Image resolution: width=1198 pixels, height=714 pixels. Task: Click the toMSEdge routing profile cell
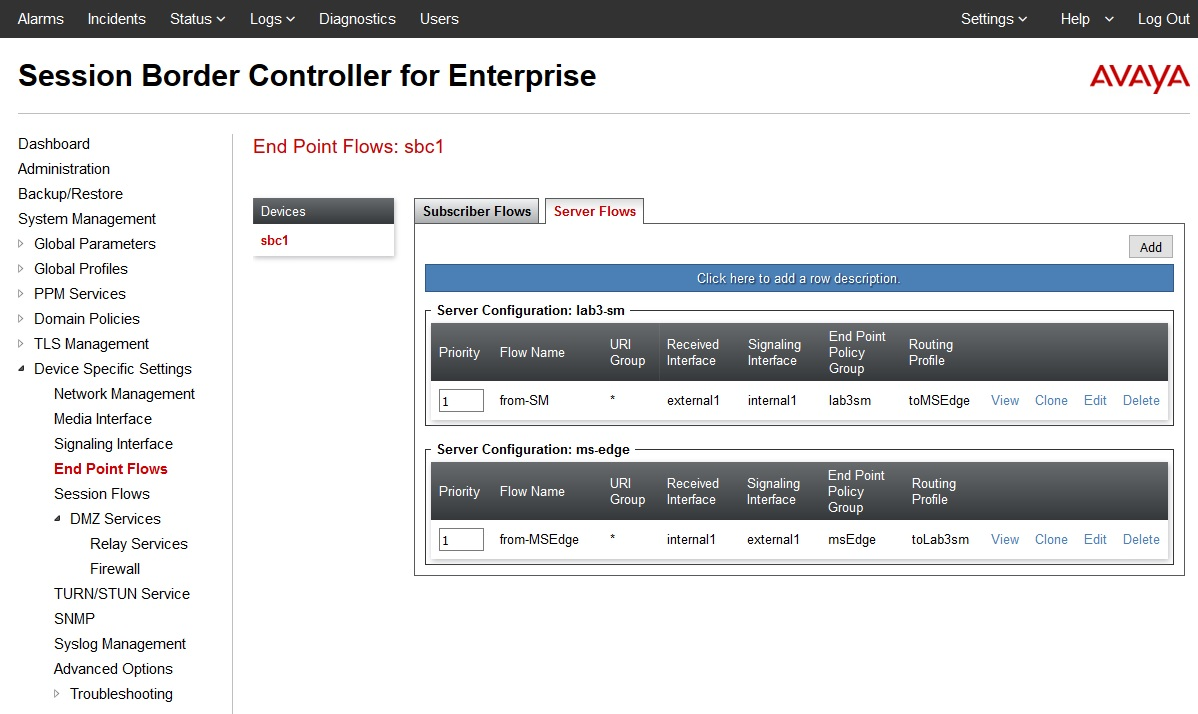pos(939,400)
